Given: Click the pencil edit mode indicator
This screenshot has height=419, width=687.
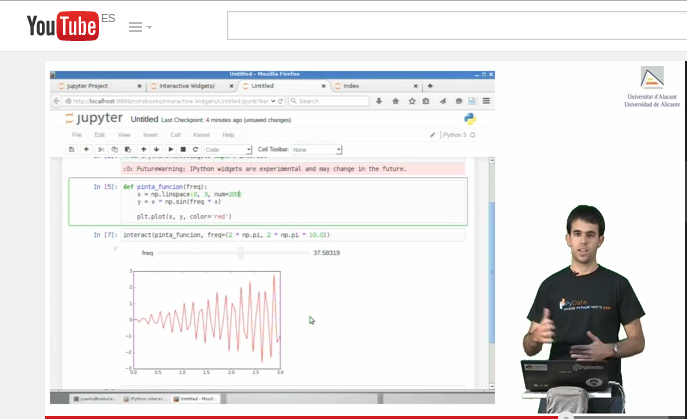Looking at the screenshot, I should tap(432, 135).
